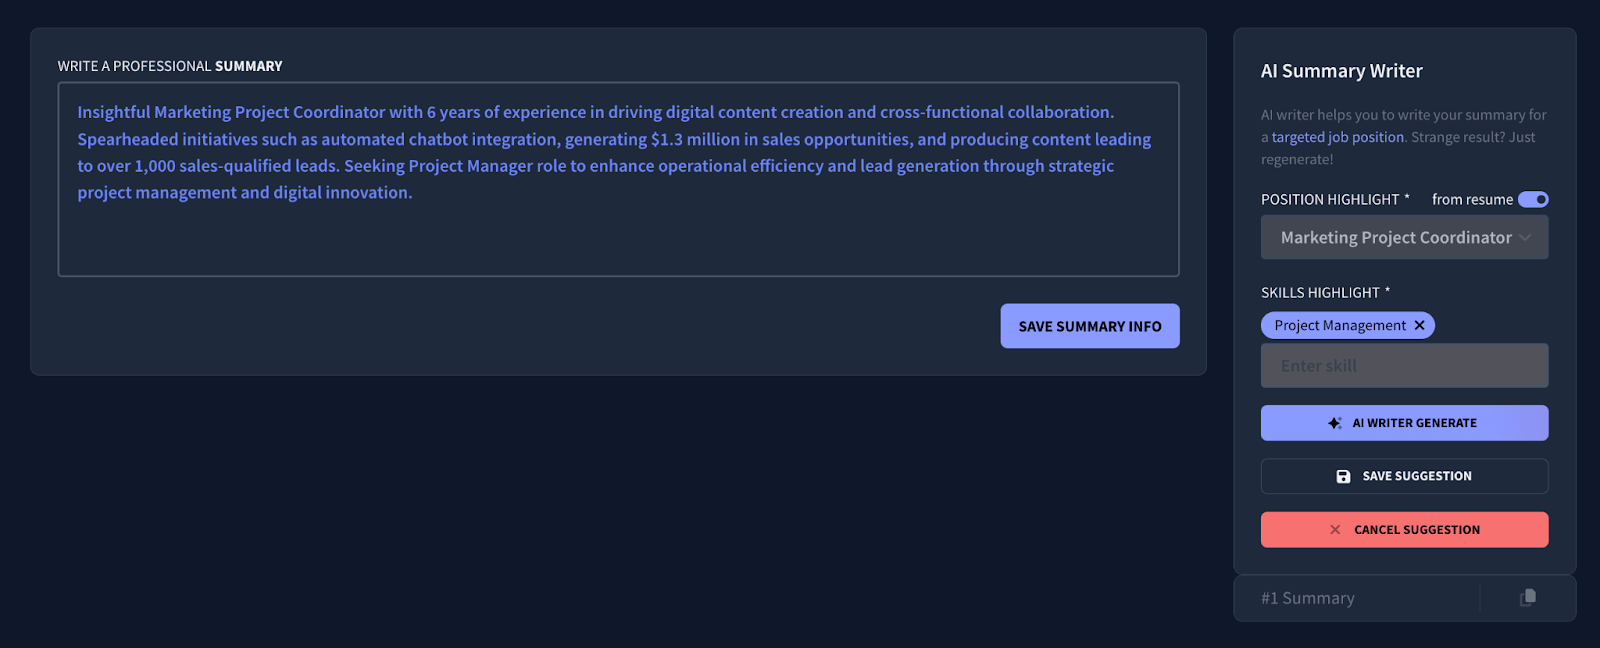Screen dimensions: 1600x648
Task: Cancel the AI suggestion
Action: tap(1404, 530)
